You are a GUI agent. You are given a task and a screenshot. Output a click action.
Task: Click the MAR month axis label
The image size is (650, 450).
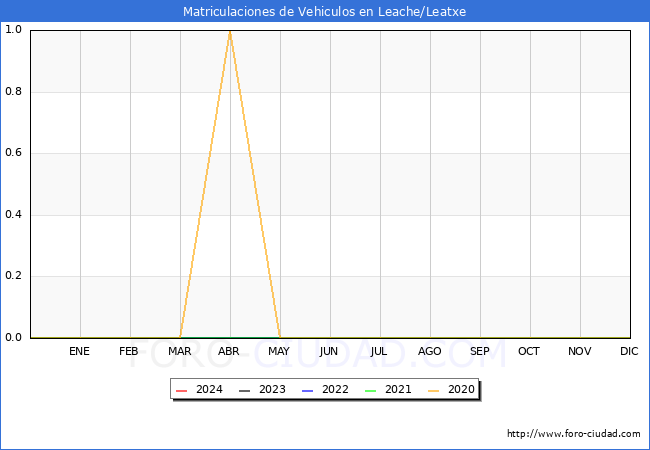179,351
